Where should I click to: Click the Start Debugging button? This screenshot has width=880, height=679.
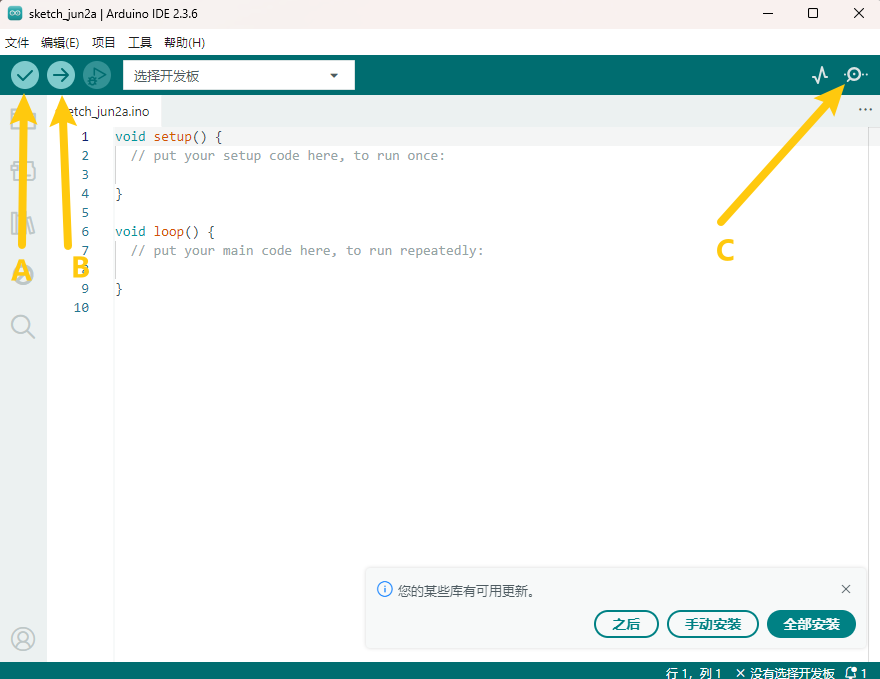point(97,75)
